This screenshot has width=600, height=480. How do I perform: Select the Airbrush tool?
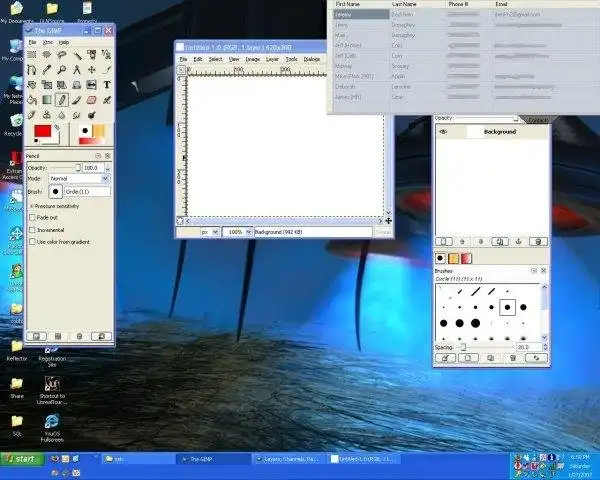coord(106,100)
